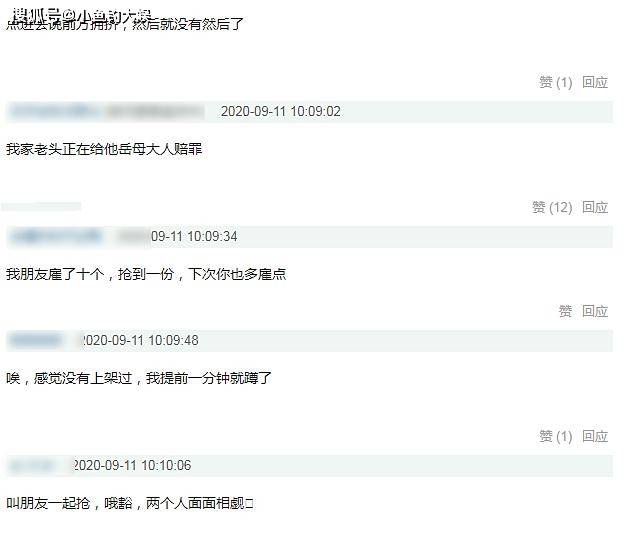Screen dimensions: 624x534
Task: Click the 2020-09-11 10:09:48 timestamp
Action: (140, 341)
